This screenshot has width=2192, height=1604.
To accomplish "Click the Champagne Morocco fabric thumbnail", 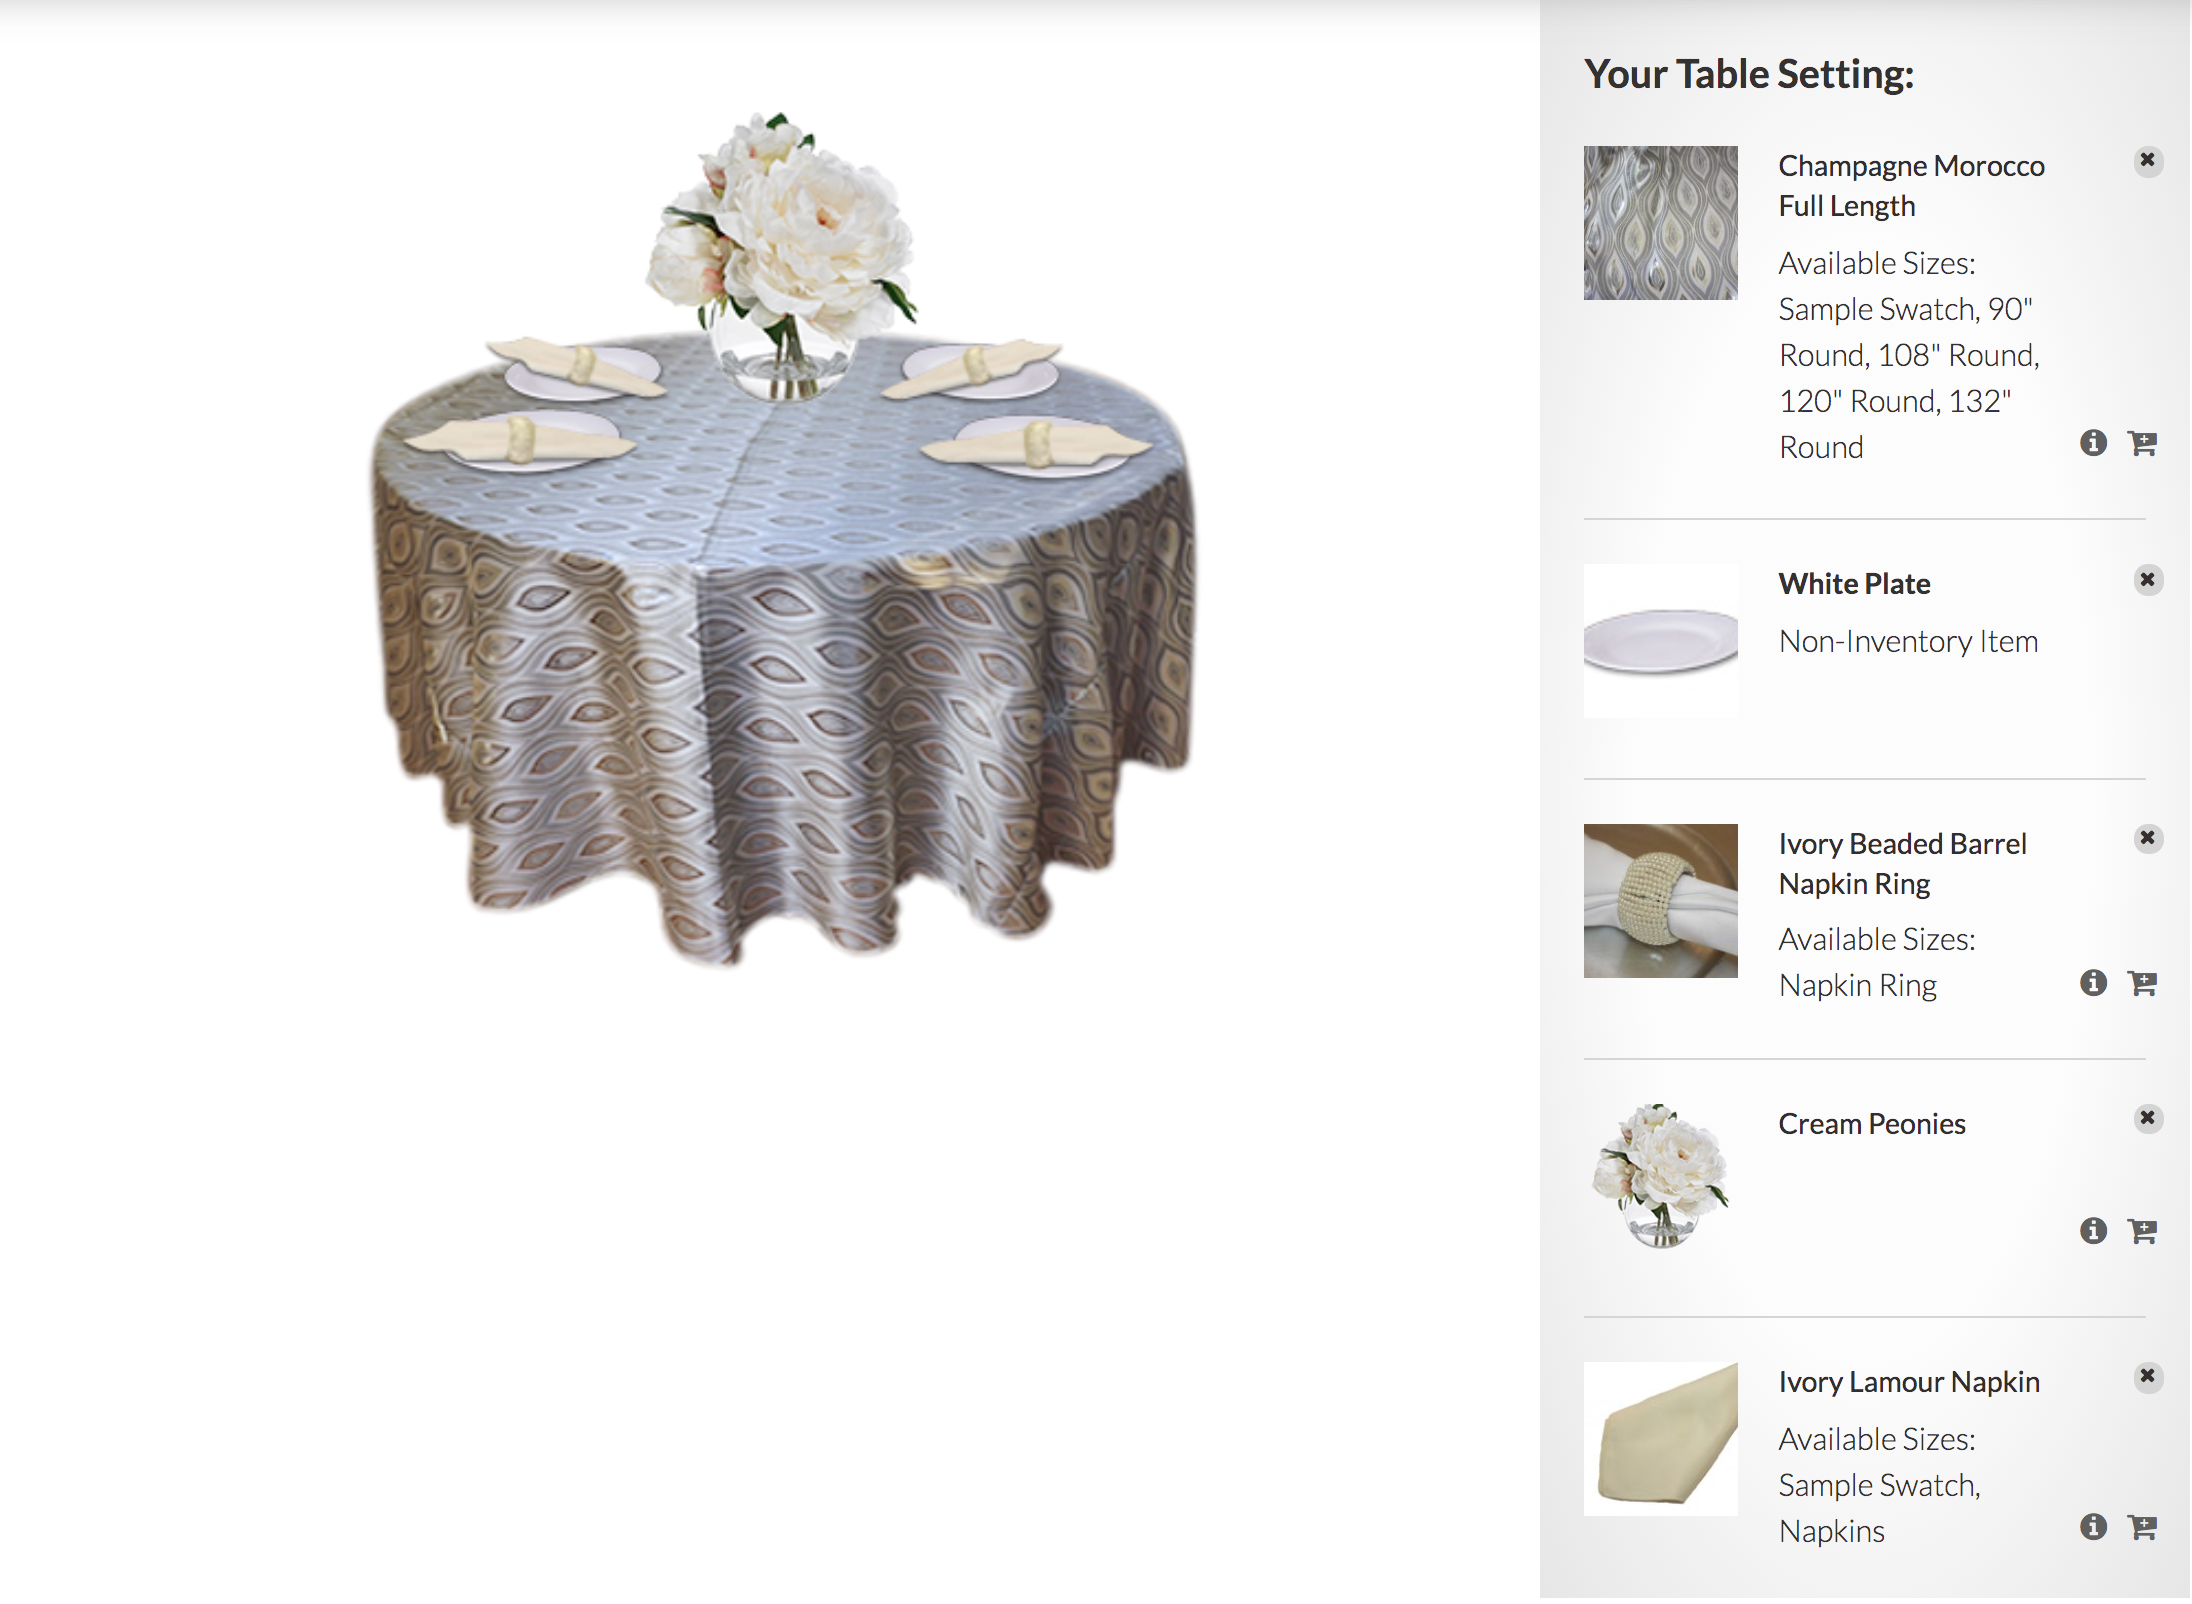I will (1660, 223).
